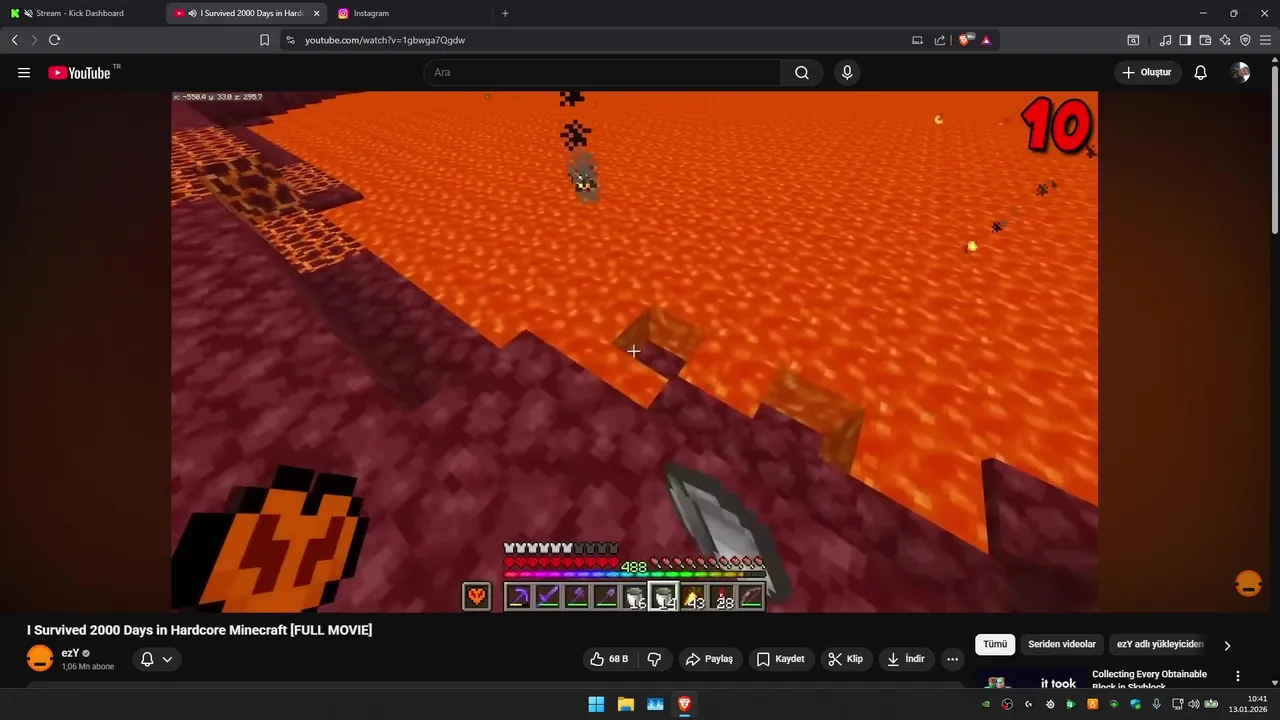Share this page from address bar
1280x720 pixels.
tap(940, 40)
